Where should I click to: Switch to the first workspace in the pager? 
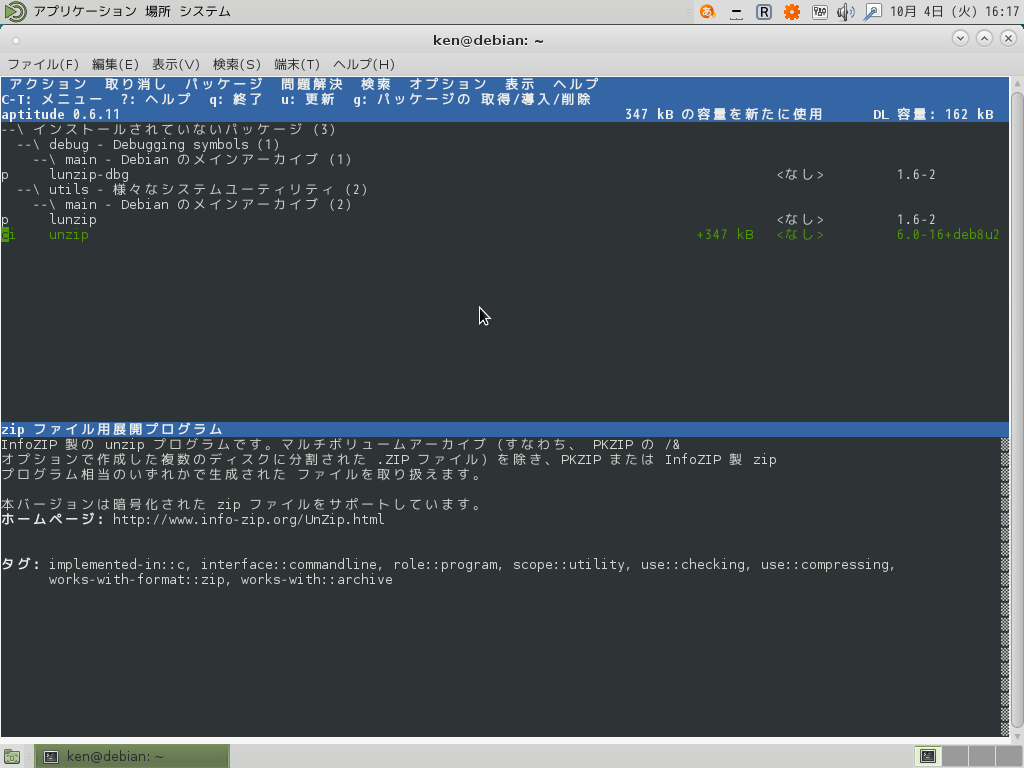click(928, 756)
